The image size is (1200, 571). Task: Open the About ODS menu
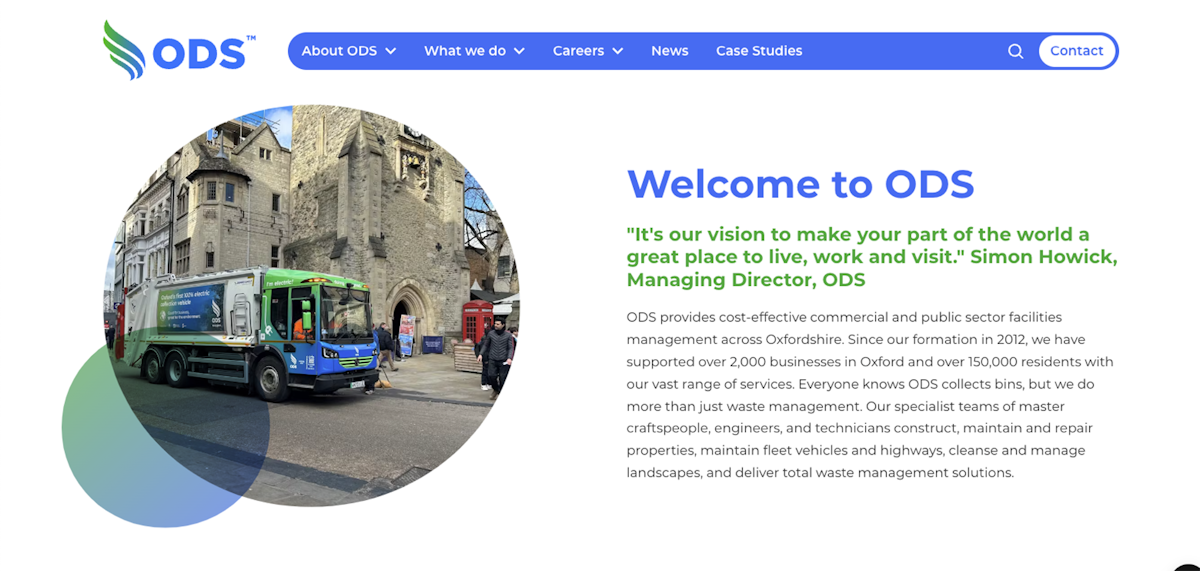(339, 51)
